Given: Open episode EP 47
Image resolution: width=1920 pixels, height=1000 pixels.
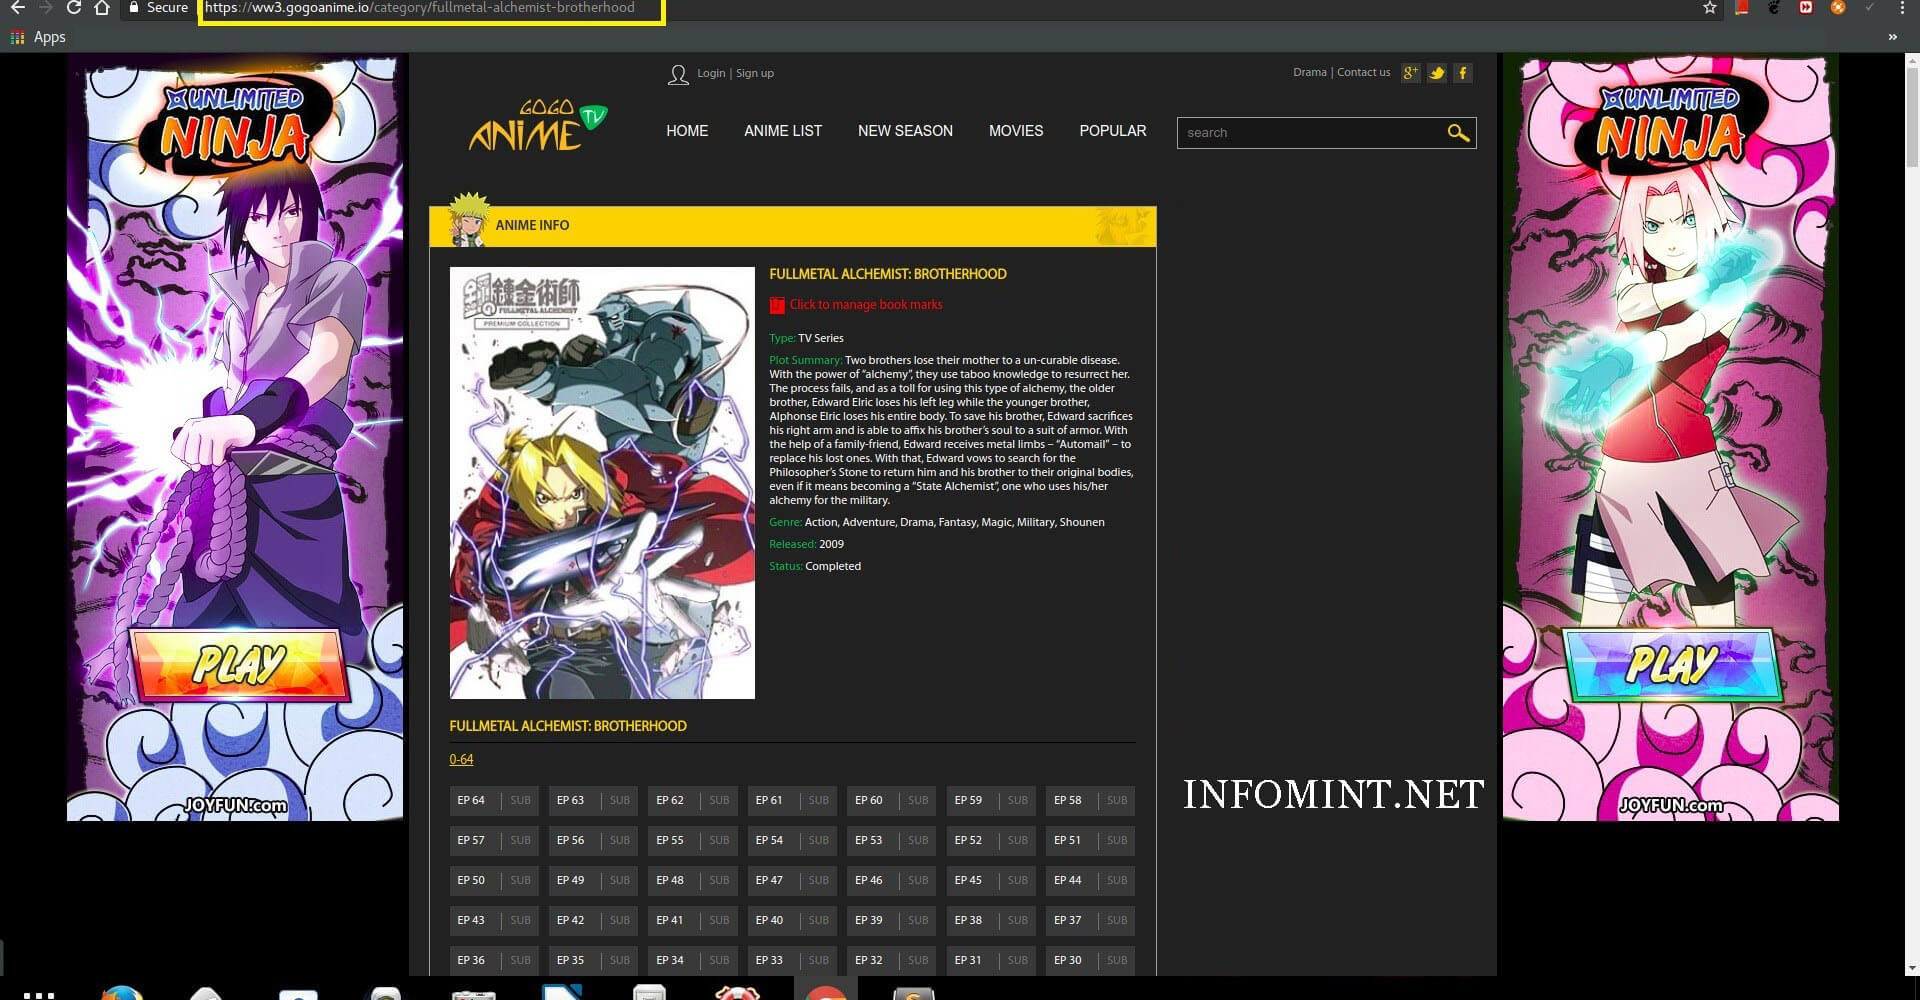Looking at the screenshot, I should tap(792, 880).
